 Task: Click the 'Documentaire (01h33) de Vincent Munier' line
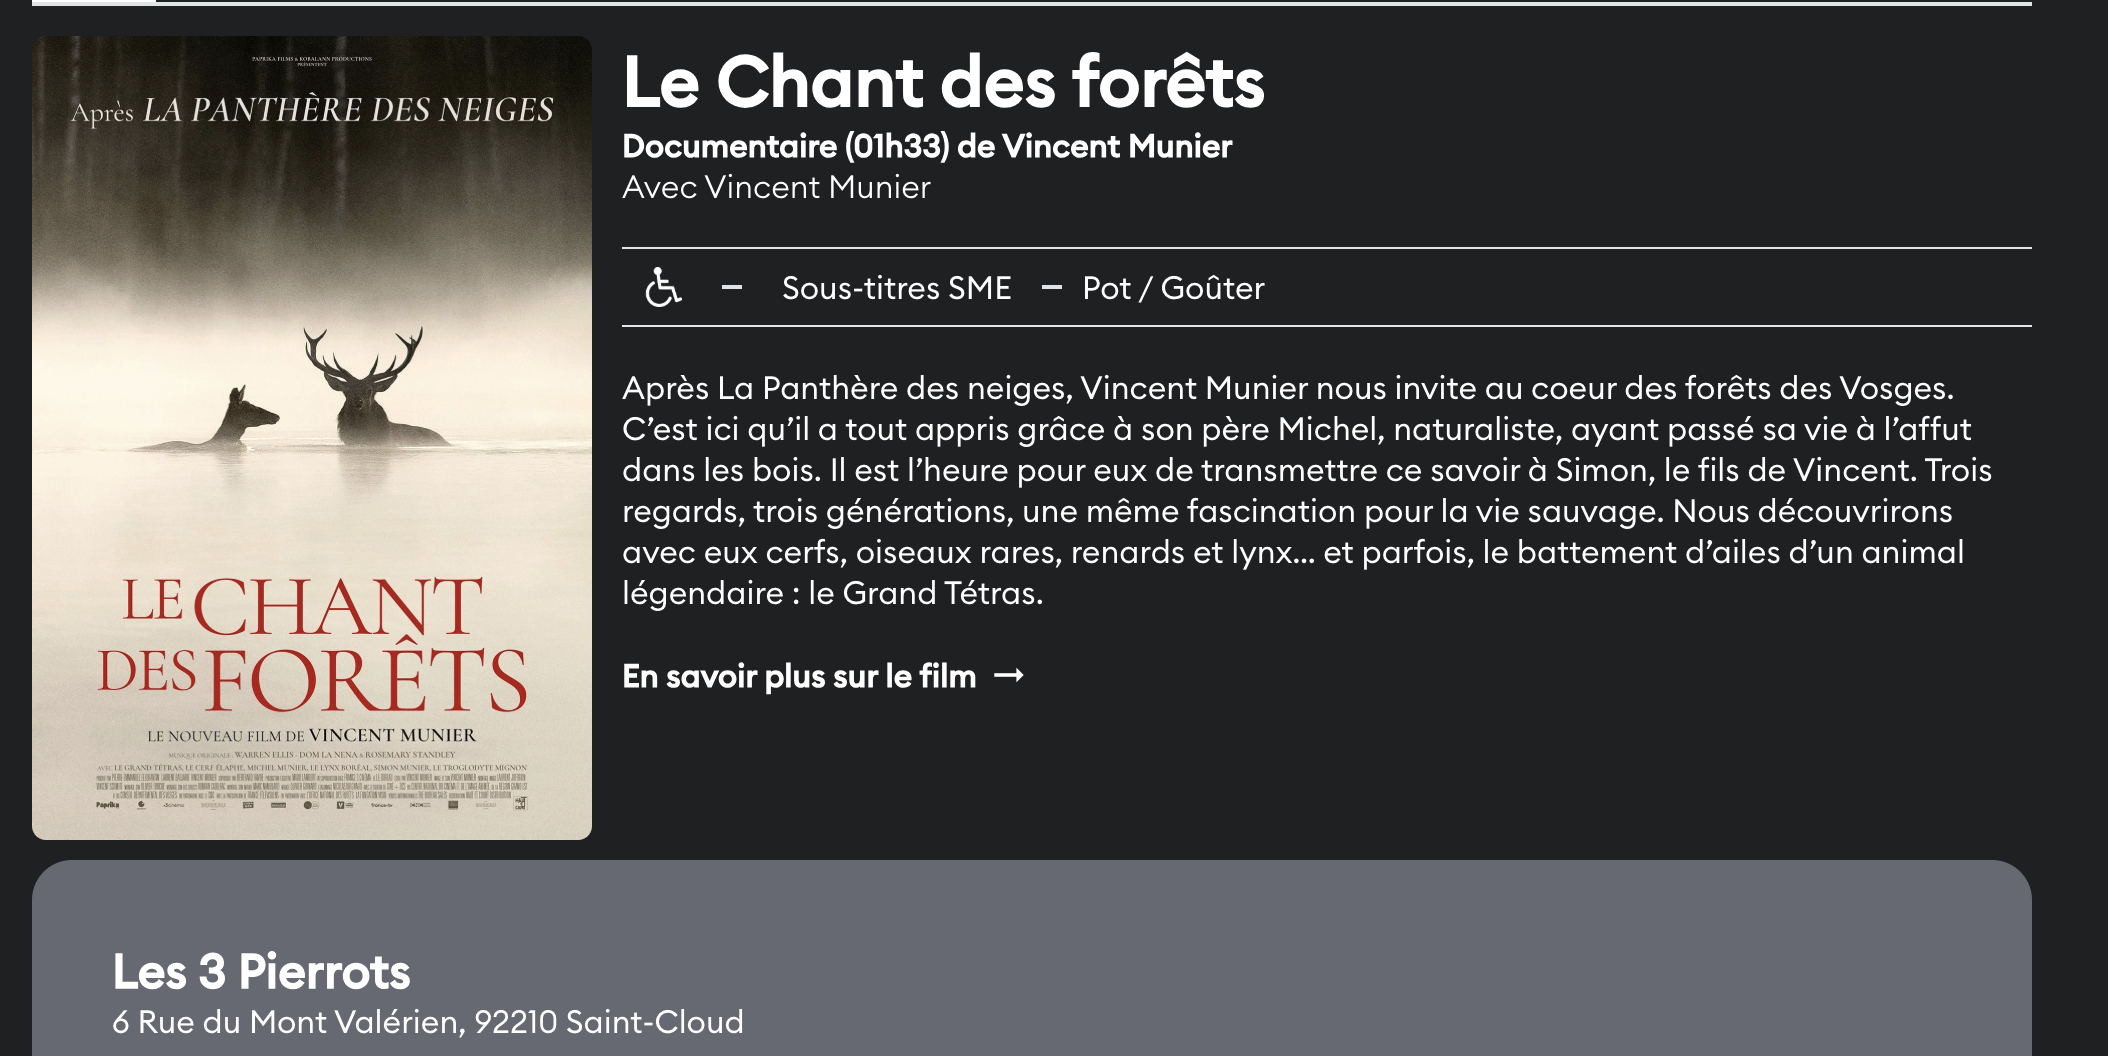pos(927,146)
